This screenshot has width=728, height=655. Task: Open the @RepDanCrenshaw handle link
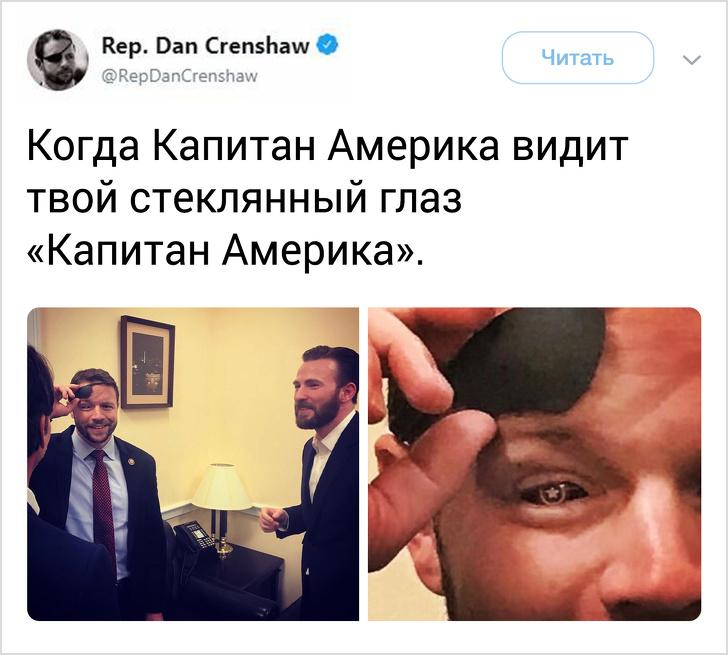(179, 76)
